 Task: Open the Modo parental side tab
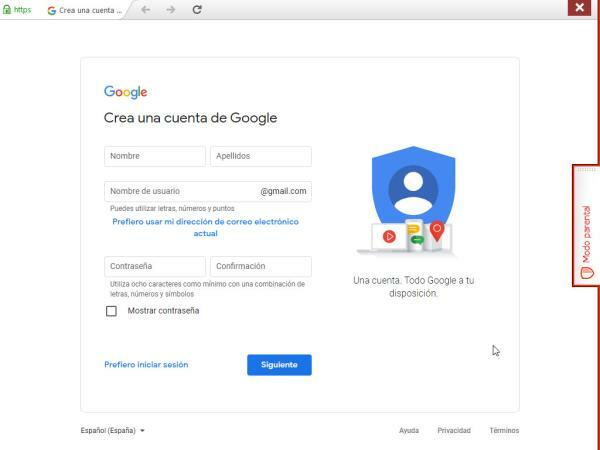tap(586, 227)
